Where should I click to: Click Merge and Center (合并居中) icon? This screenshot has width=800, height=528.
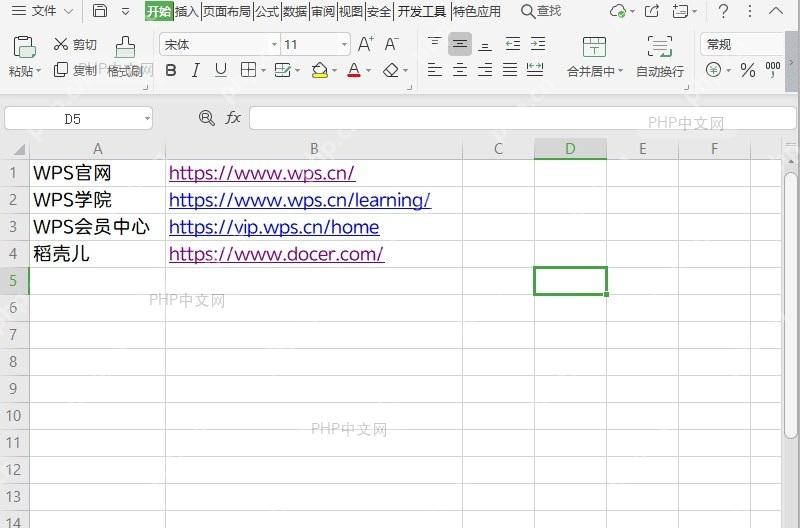coord(594,47)
